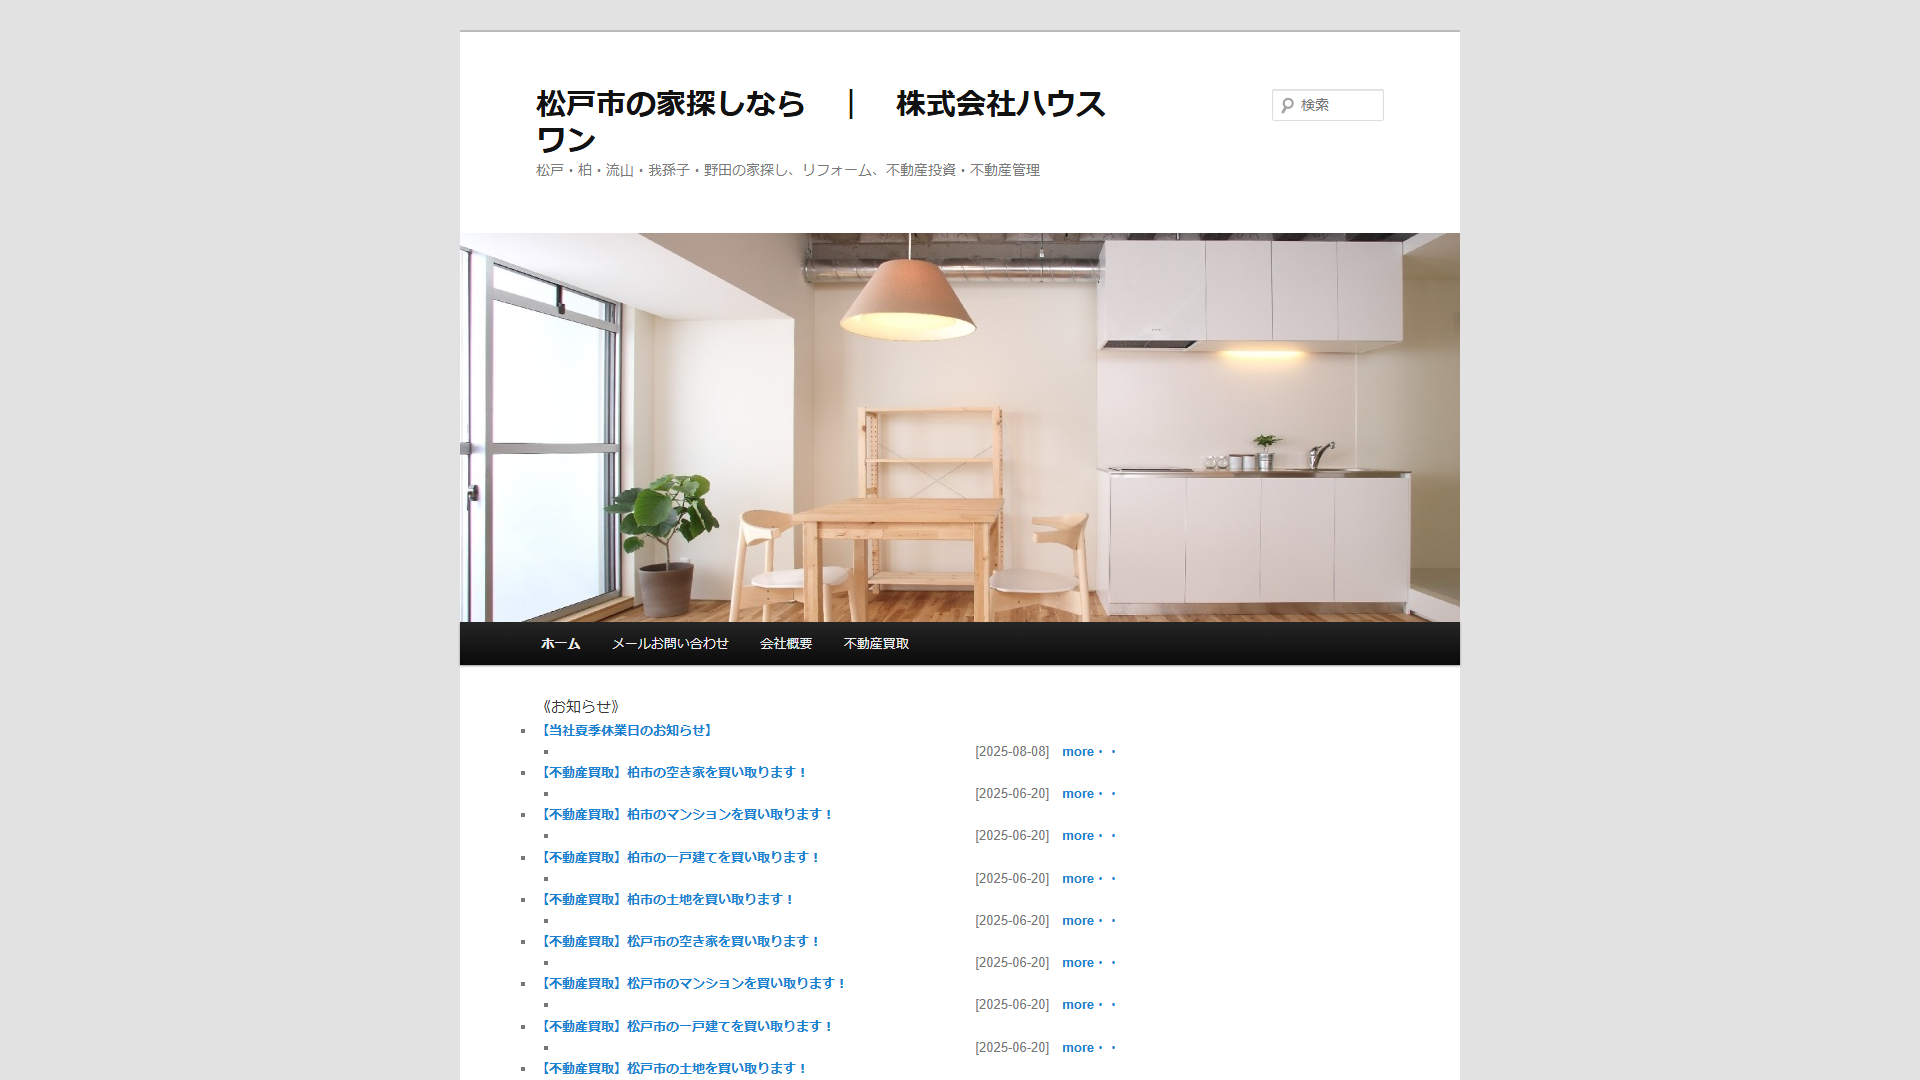Image resolution: width=1920 pixels, height=1080 pixels.
Task: Open 松戸市の空き家を買い取ります link
Action: click(679, 942)
